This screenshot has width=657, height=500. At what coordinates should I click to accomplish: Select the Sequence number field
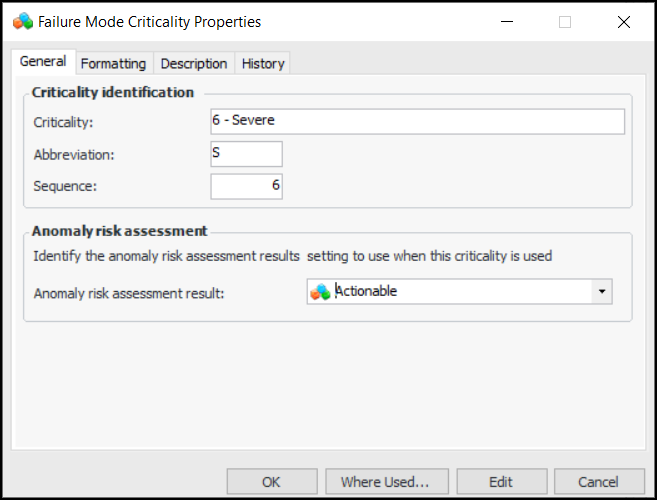pyautogui.click(x=246, y=186)
